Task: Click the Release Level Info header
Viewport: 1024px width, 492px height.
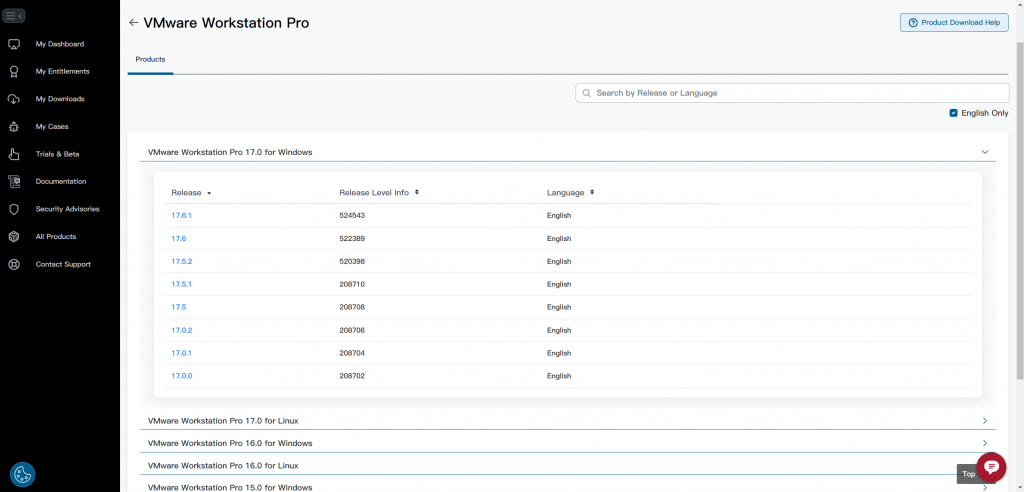Action: 374,193
